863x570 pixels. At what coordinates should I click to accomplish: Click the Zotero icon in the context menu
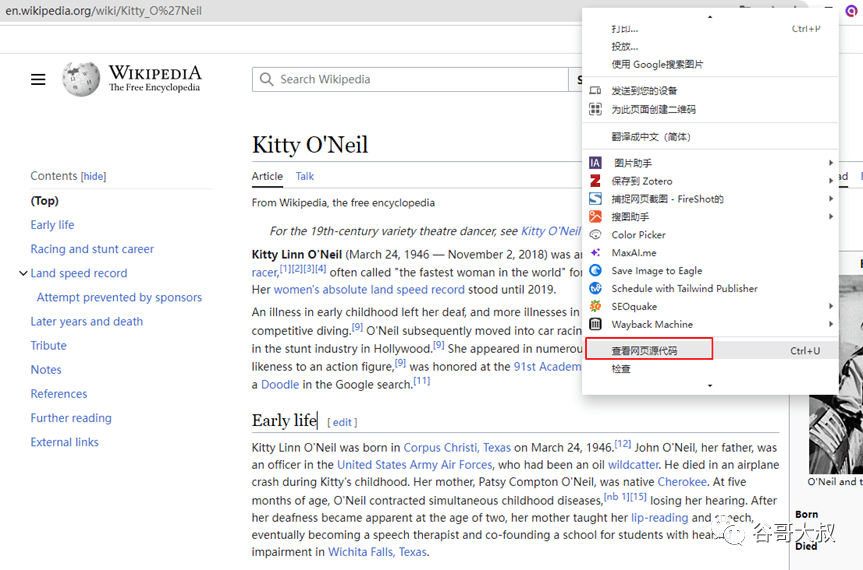pyautogui.click(x=595, y=181)
